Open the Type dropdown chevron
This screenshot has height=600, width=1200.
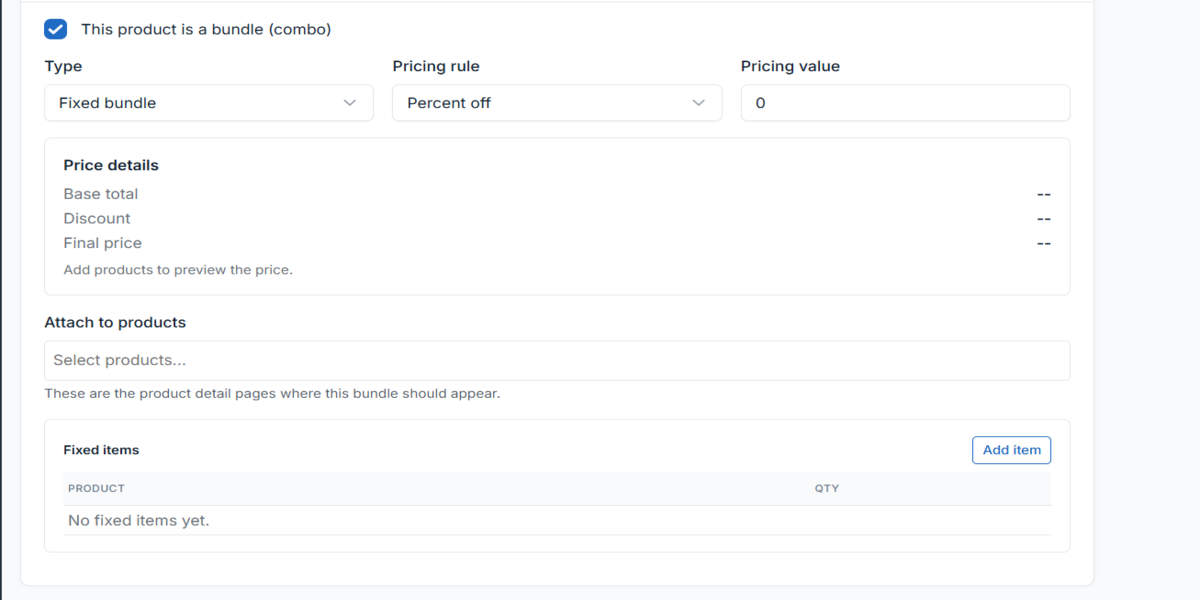coord(350,102)
